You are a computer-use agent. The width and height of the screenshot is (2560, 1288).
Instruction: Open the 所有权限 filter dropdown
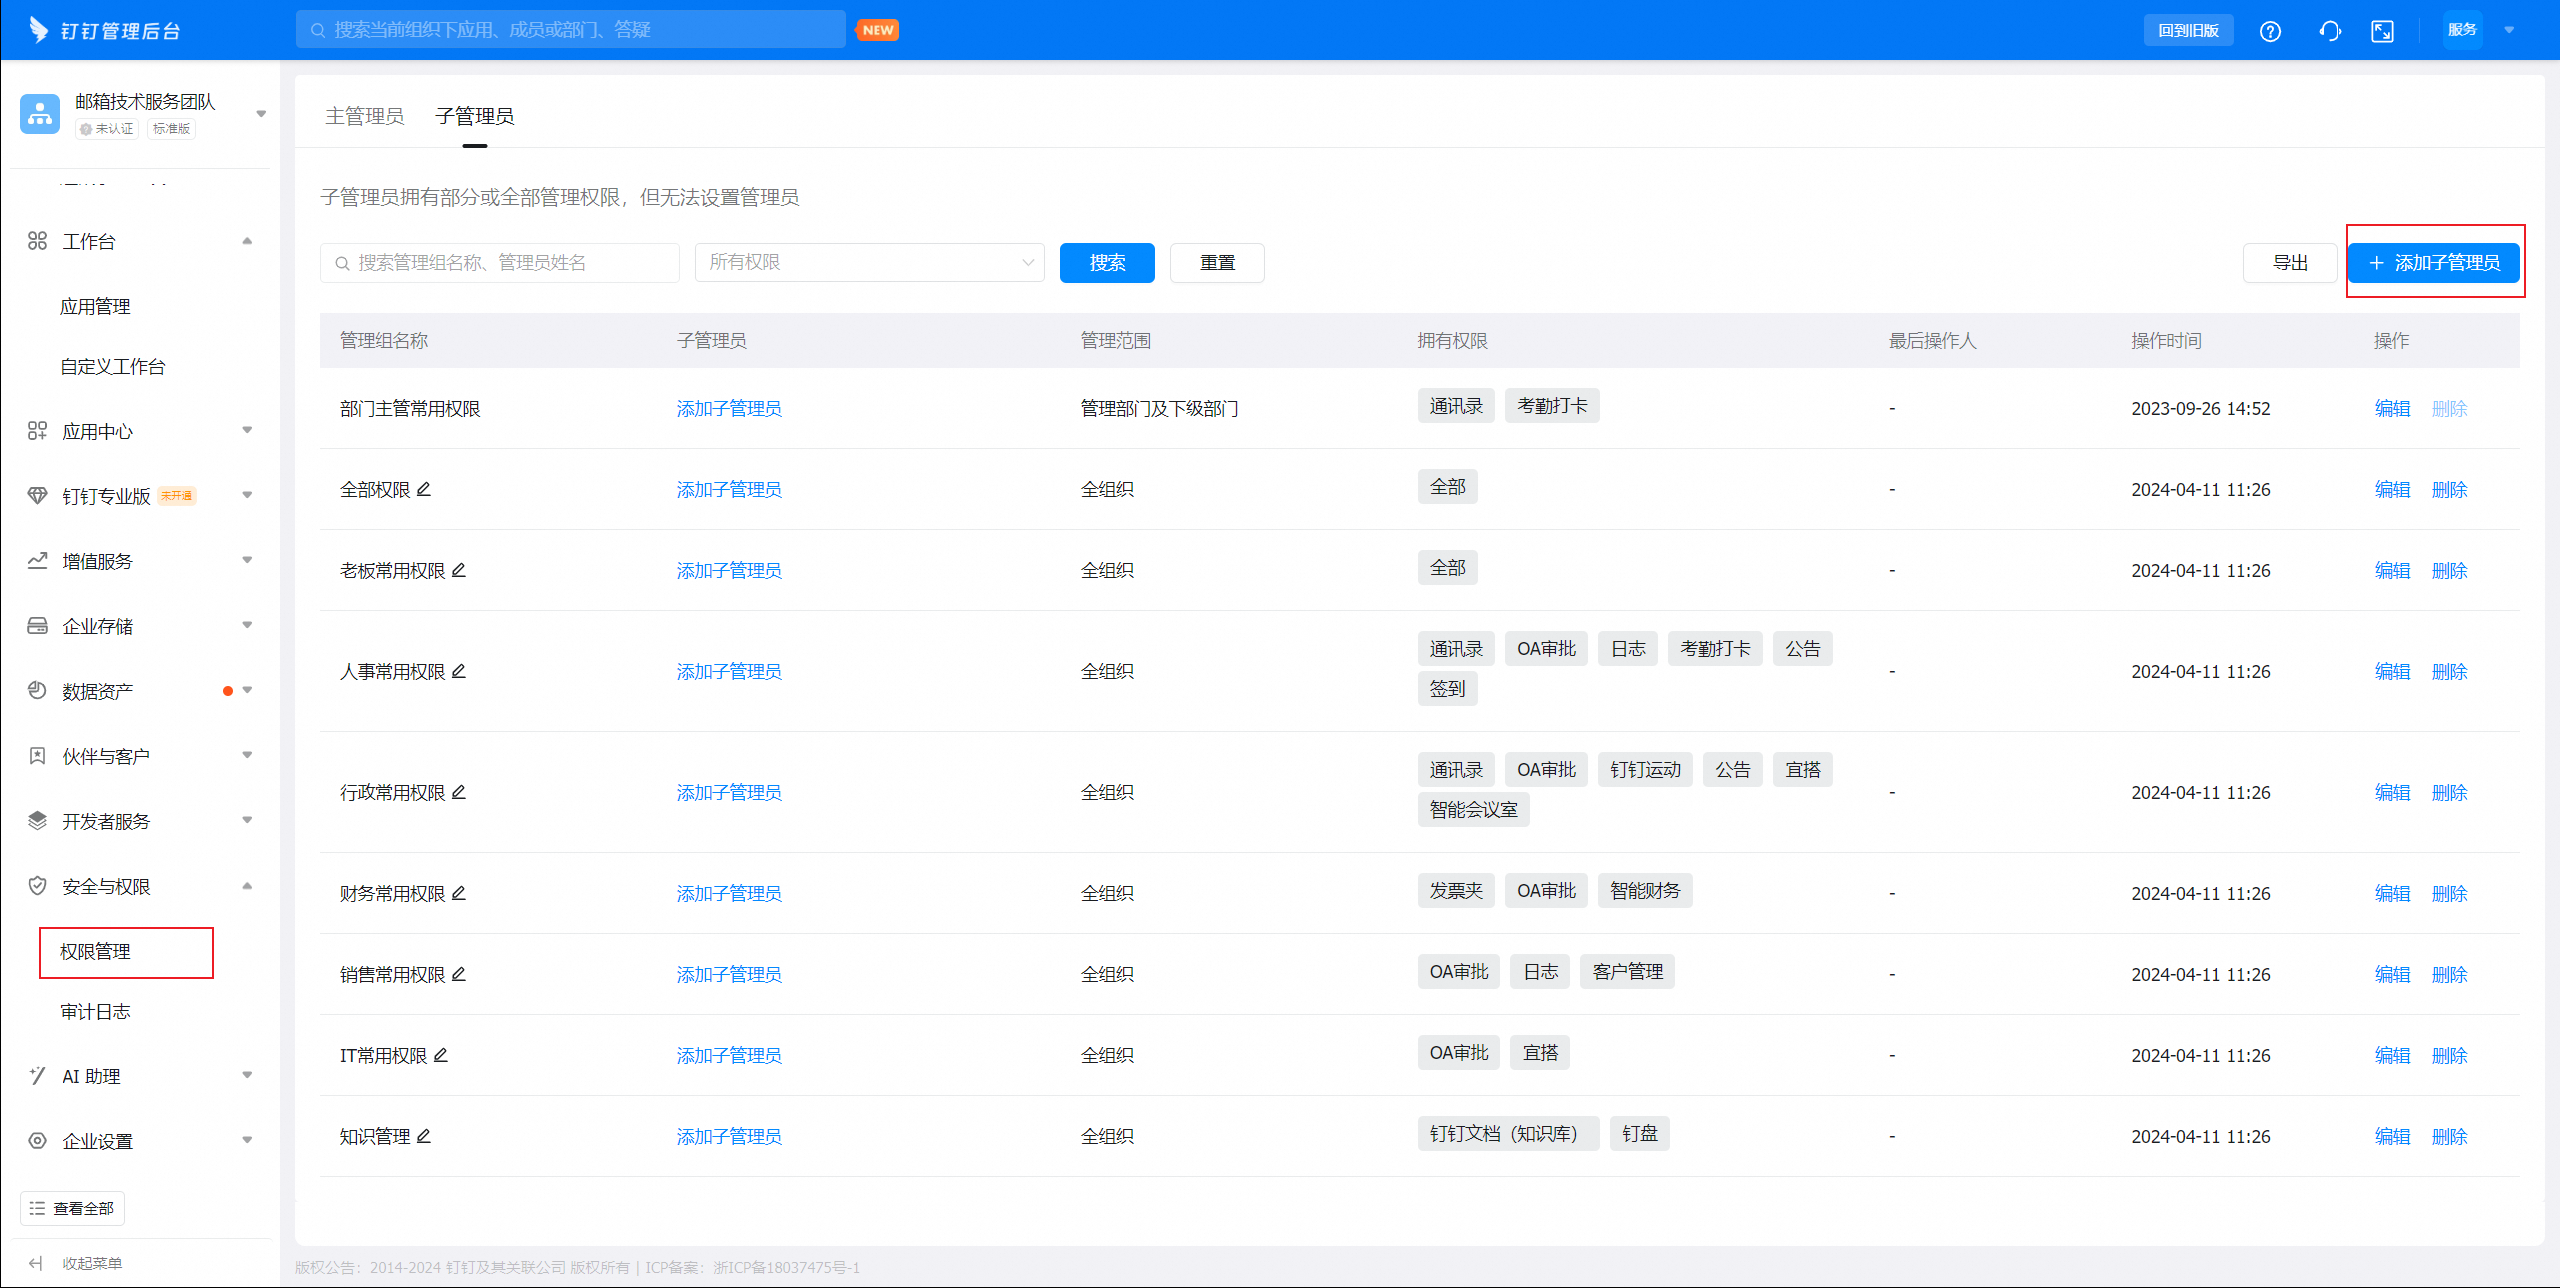(869, 263)
